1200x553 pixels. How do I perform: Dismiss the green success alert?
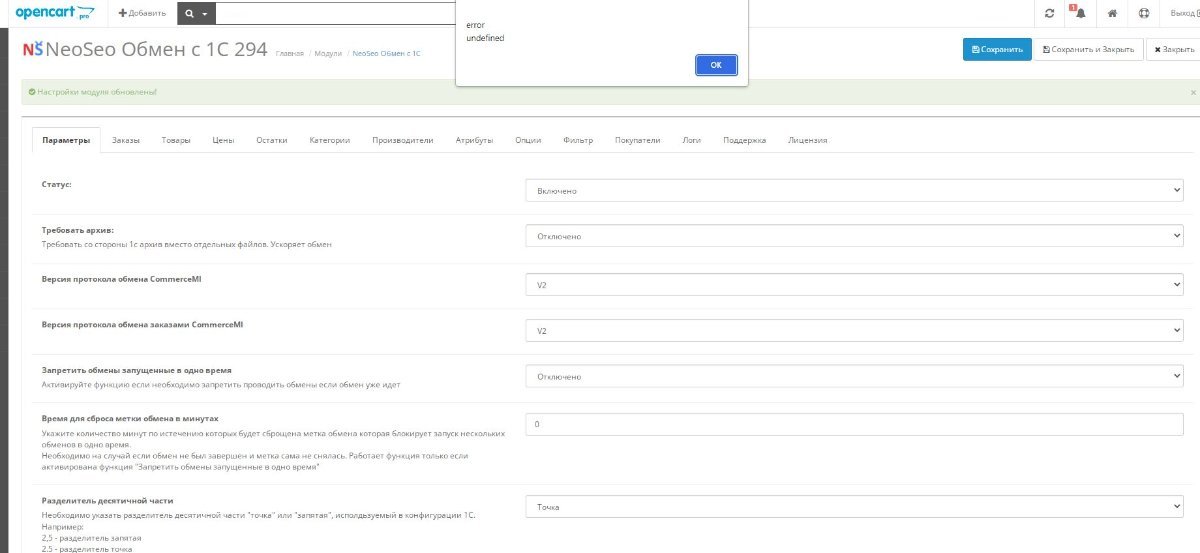[x=1192, y=92]
